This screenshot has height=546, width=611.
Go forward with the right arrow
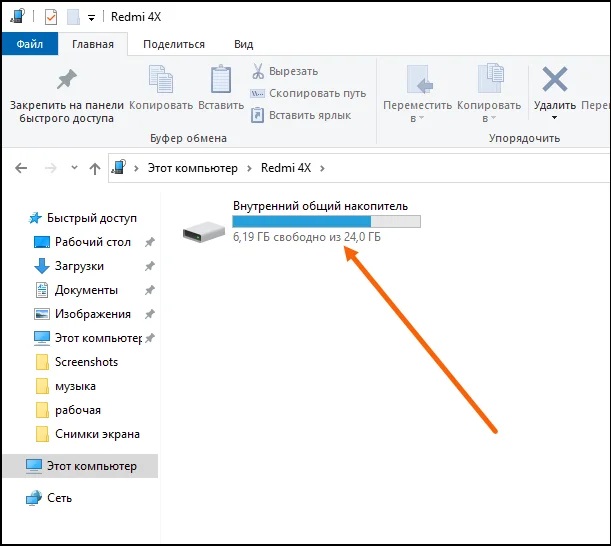click(x=51, y=168)
